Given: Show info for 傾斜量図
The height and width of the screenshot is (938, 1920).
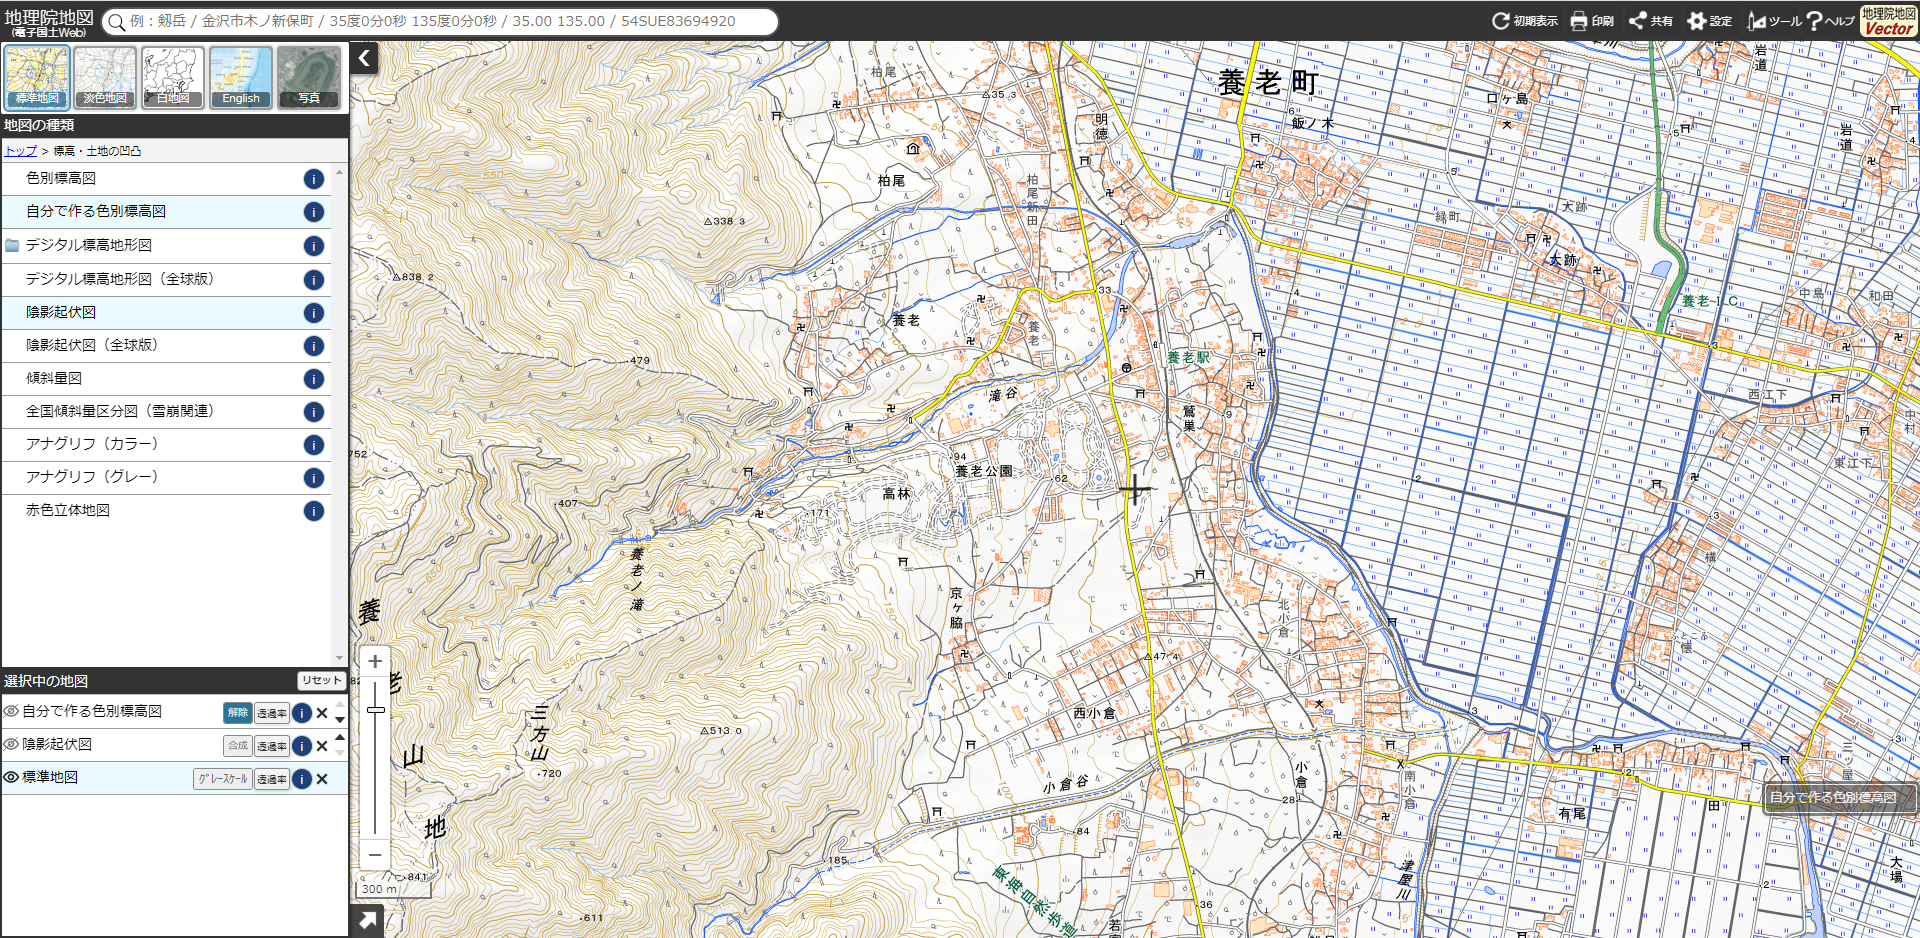Looking at the screenshot, I should [314, 379].
